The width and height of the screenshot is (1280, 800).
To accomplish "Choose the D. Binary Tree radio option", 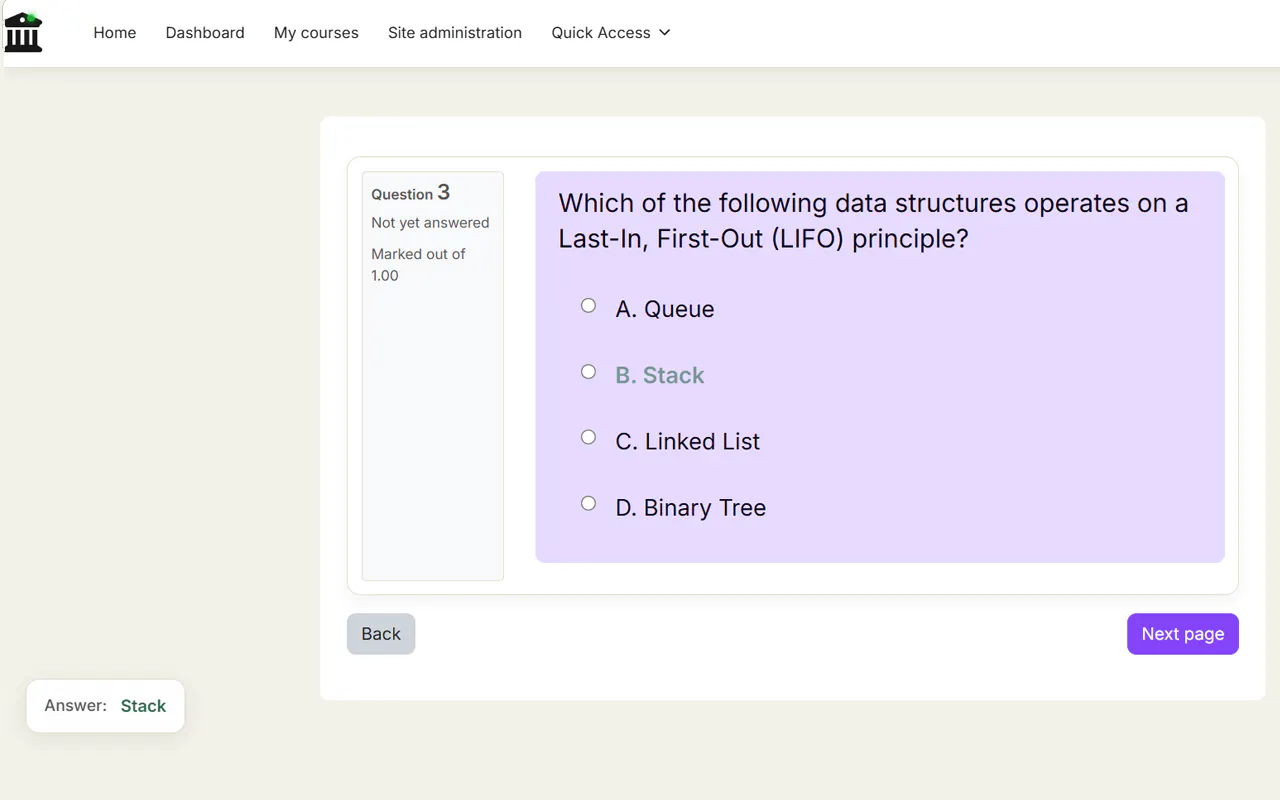I will click(x=588, y=504).
